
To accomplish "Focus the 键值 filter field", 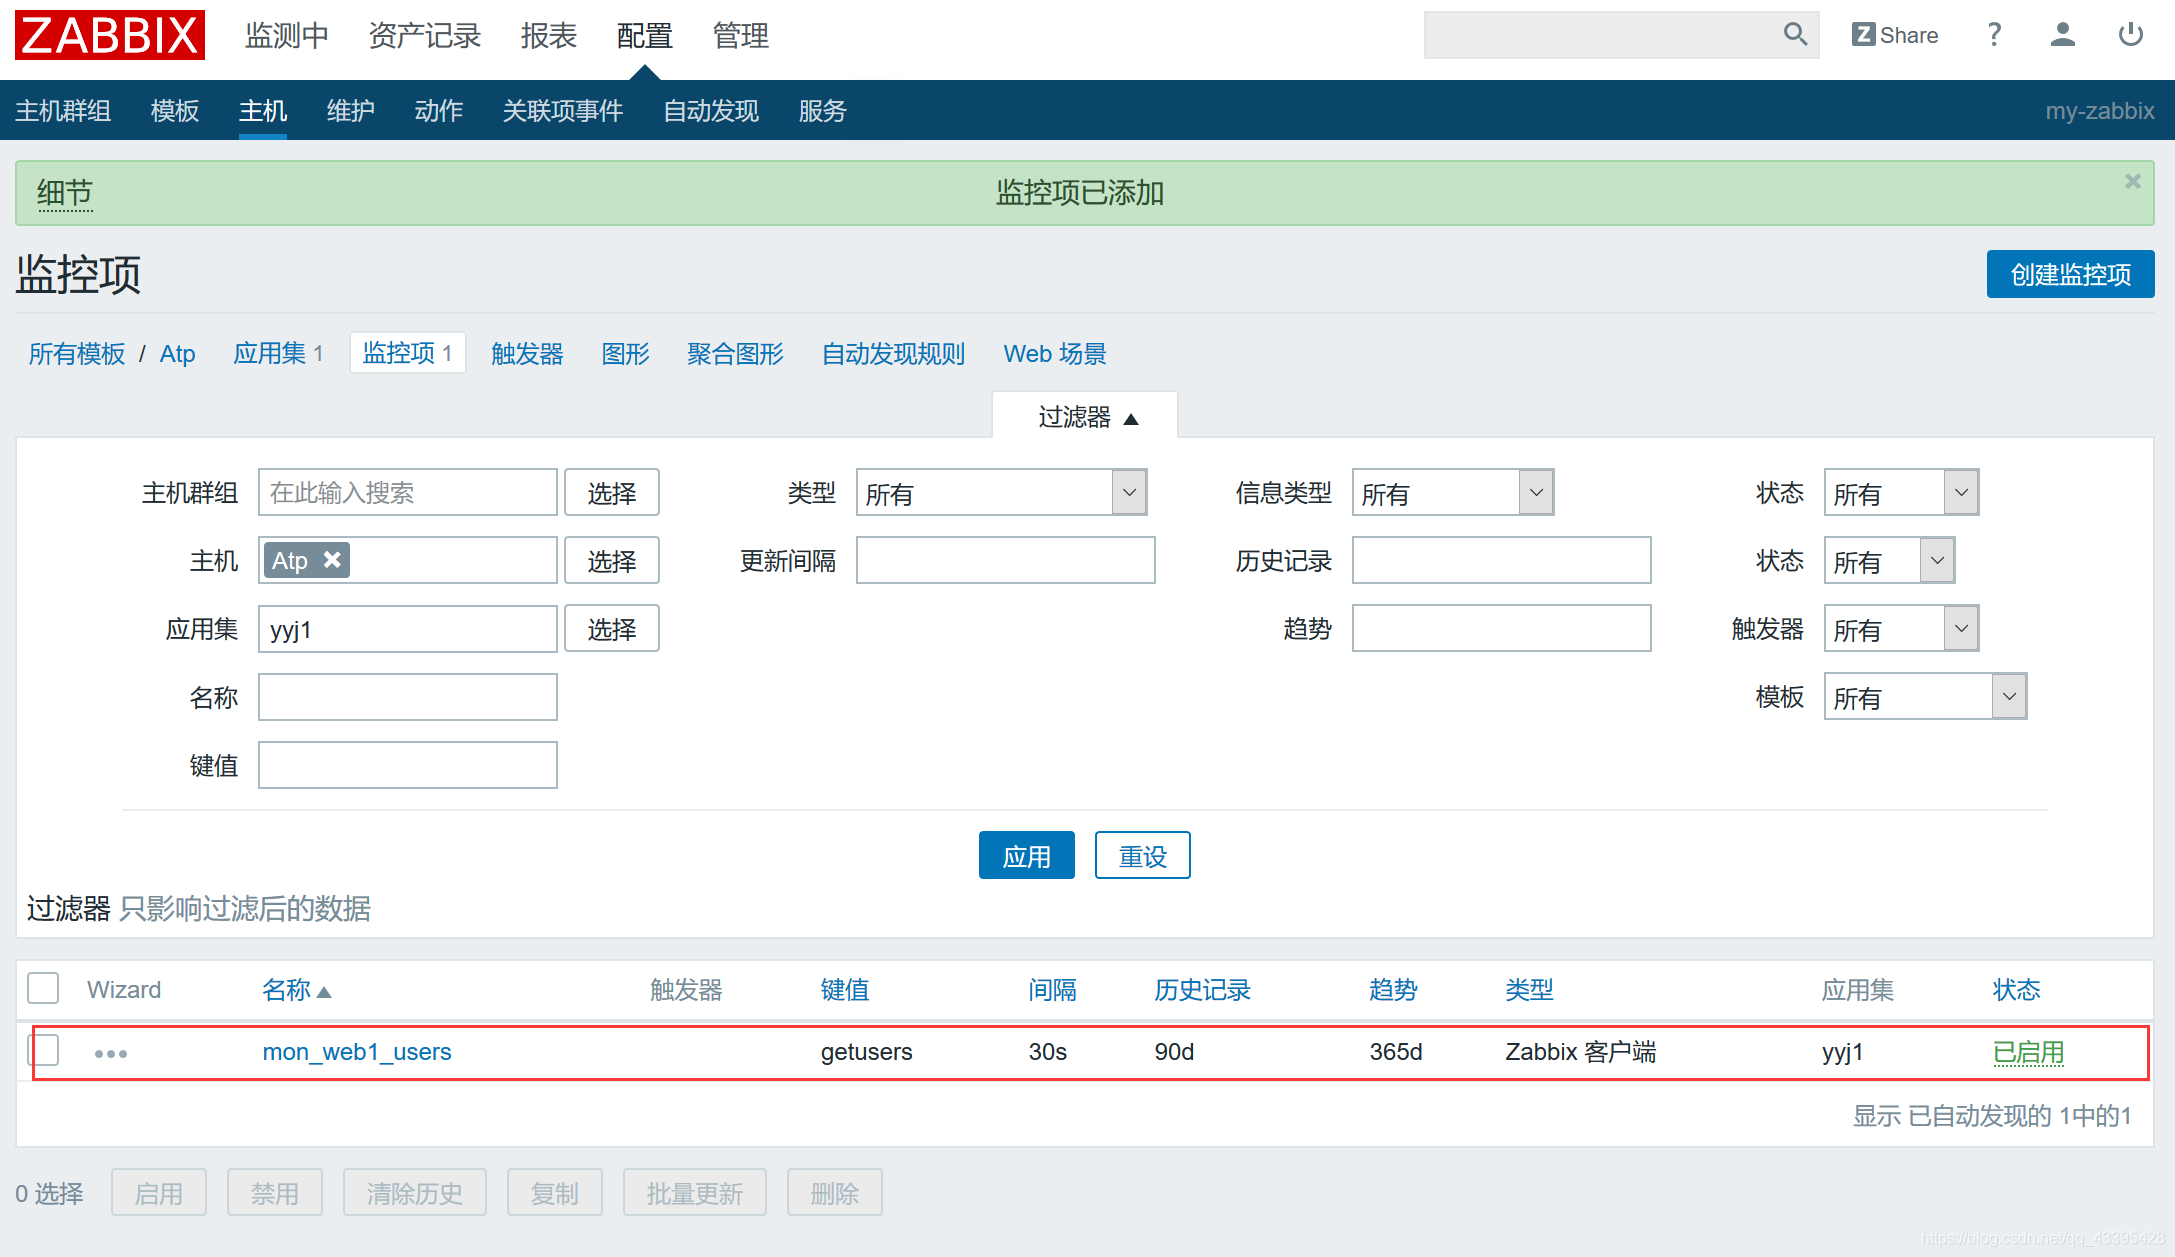I will pyautogui.click(x=407, y=765).
